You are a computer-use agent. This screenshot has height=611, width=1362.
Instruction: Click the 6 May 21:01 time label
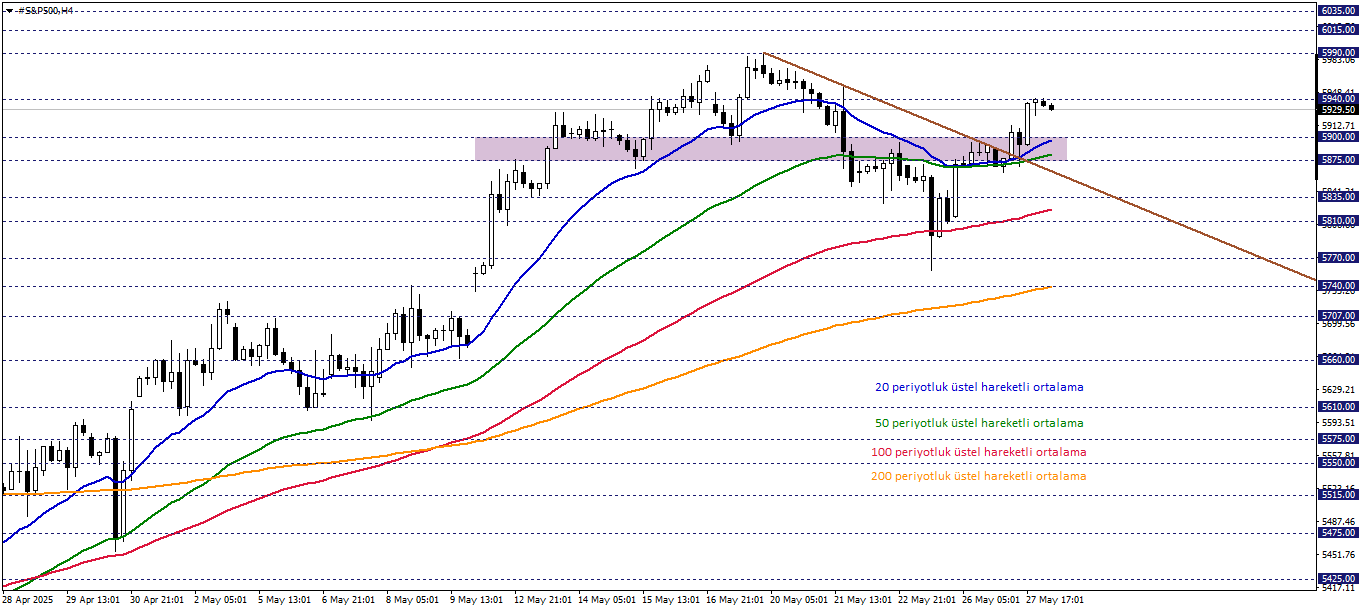[x=349, y=600]
